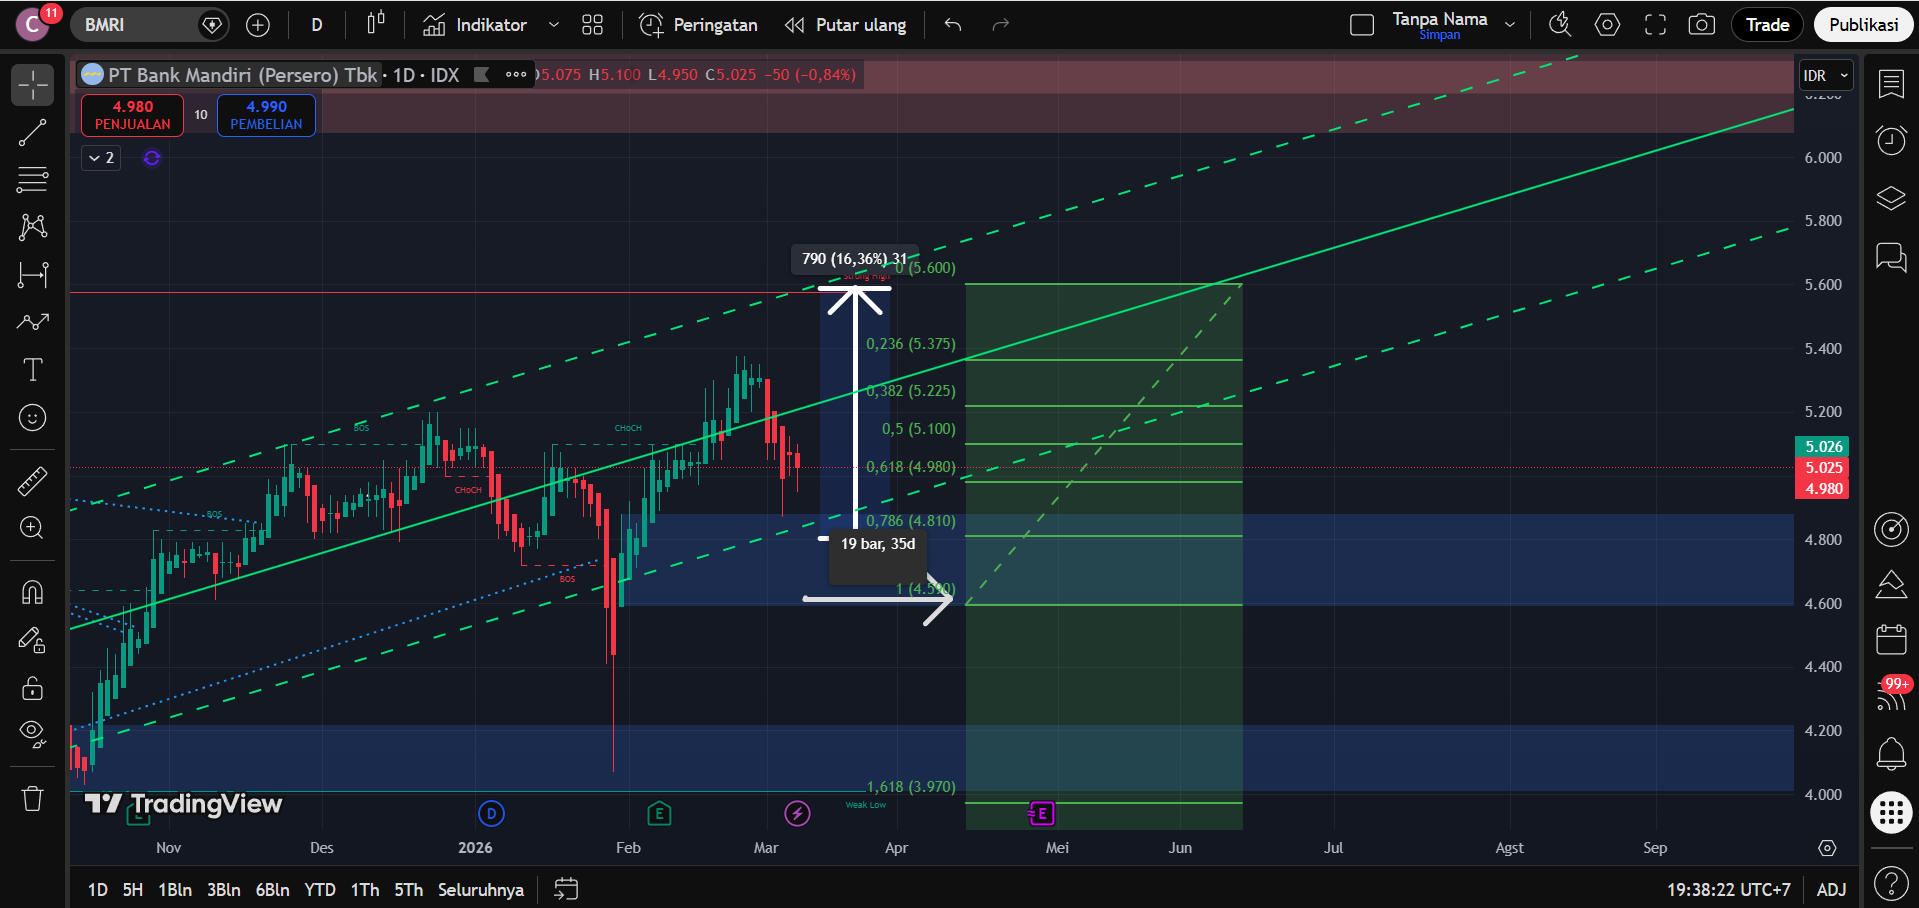Open the candlestick chart type menu
This screenshot has height=908, width=1919.
(375, 25)
